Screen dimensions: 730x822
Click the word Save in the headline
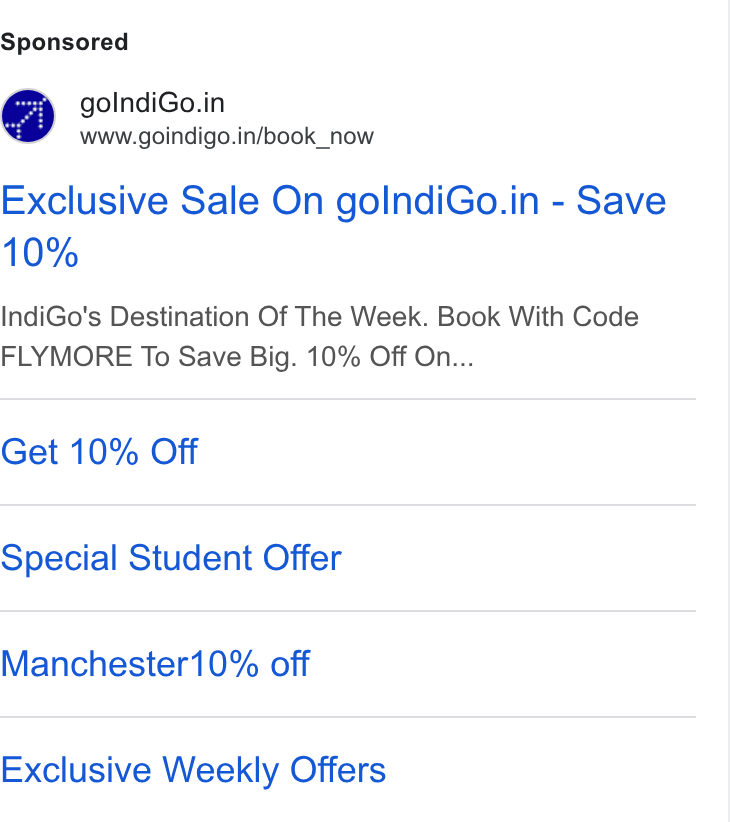coord(621,200)
